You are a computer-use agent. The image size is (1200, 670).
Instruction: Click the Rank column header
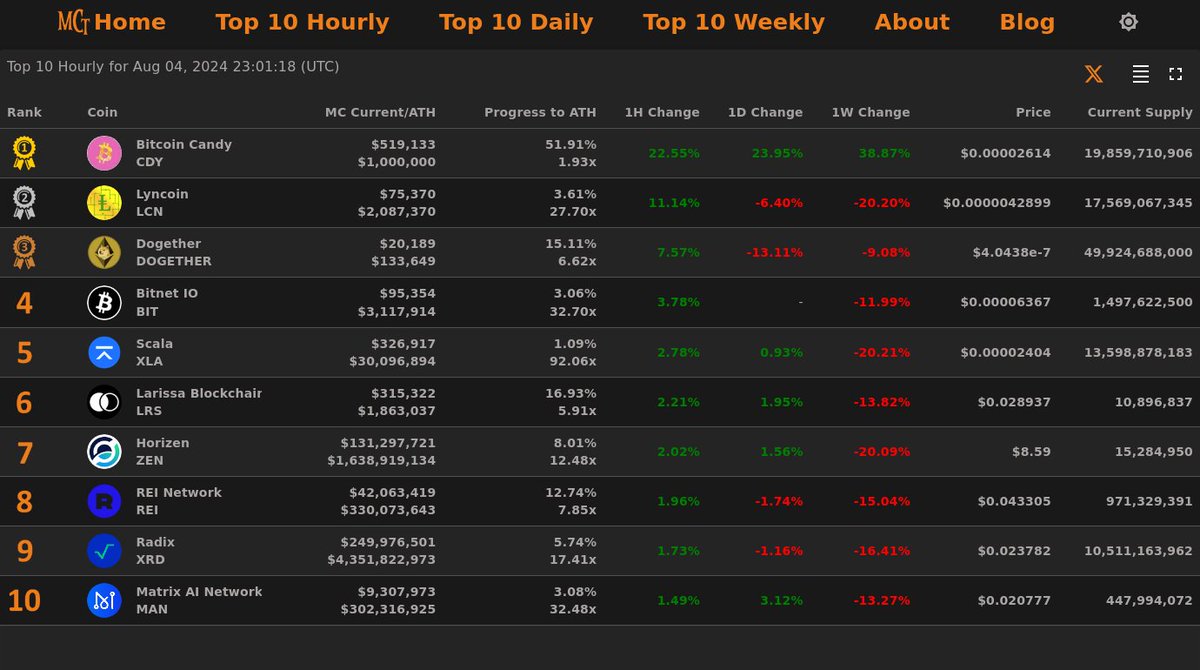pos(24,112)
